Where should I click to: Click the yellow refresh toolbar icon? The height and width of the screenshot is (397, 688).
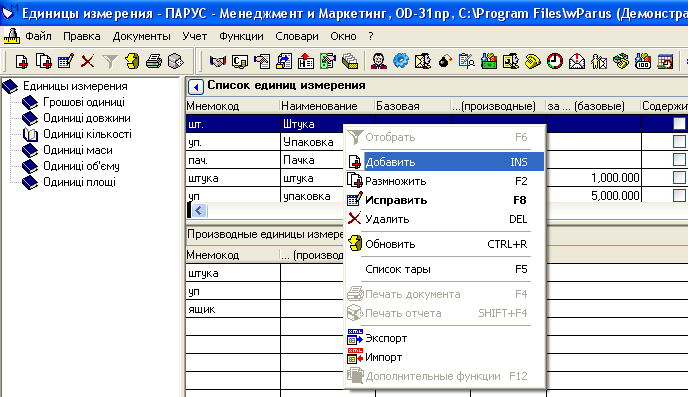click(x=132, y=61)
